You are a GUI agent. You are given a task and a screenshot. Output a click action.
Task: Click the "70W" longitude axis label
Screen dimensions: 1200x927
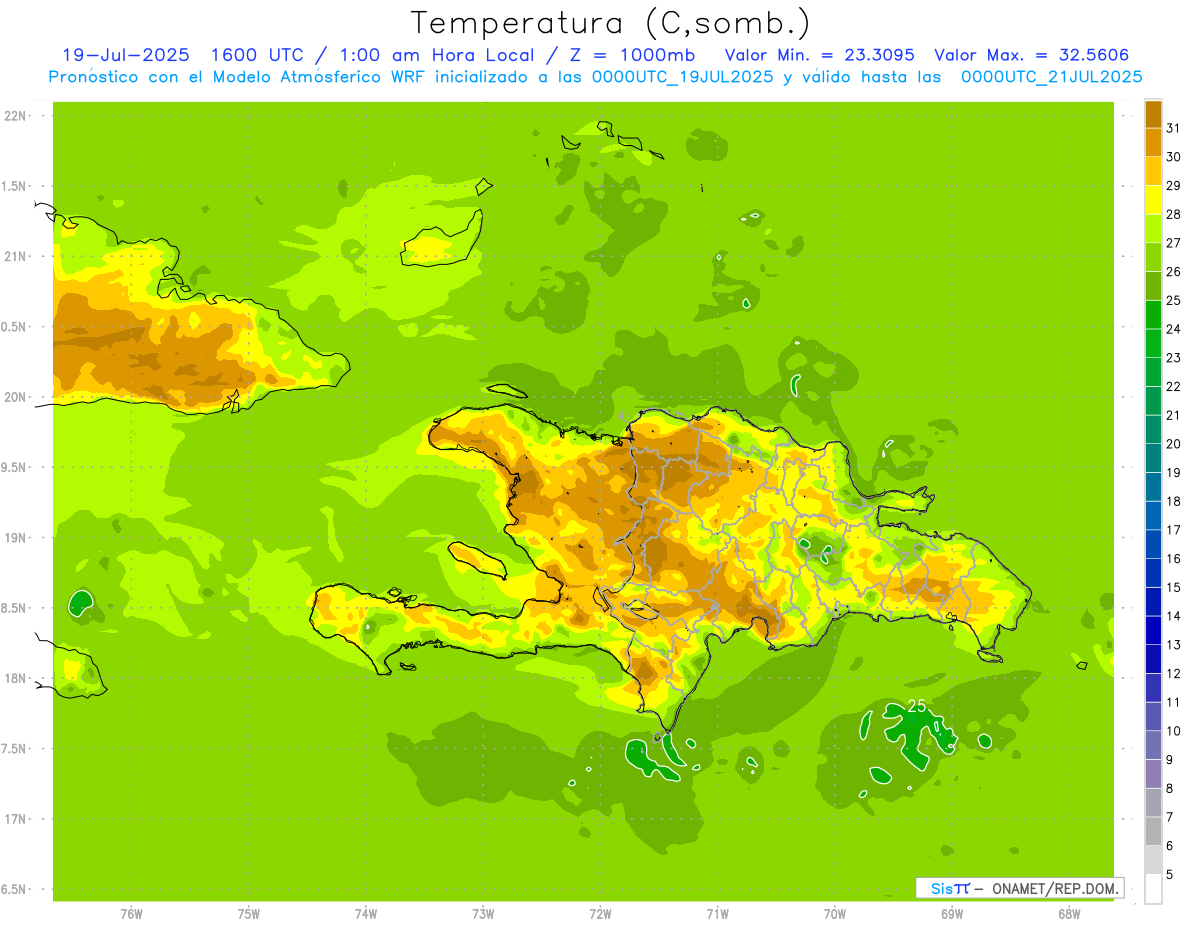[x=834, y=914]
